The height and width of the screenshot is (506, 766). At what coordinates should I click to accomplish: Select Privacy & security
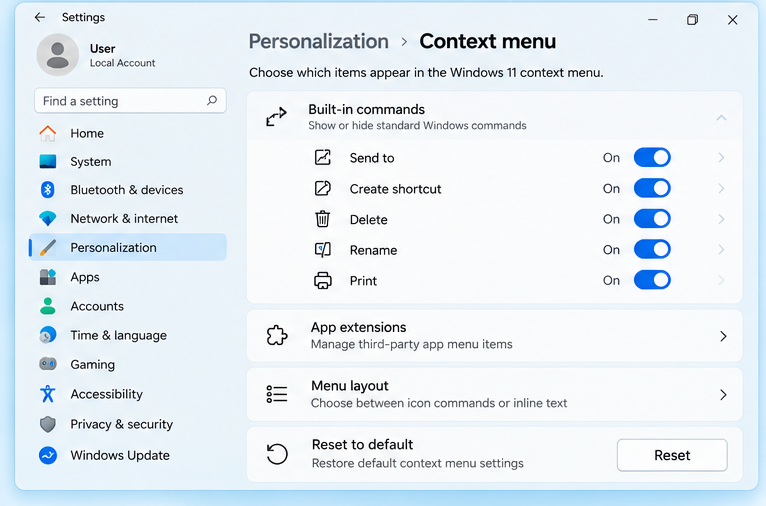(128, 424)
